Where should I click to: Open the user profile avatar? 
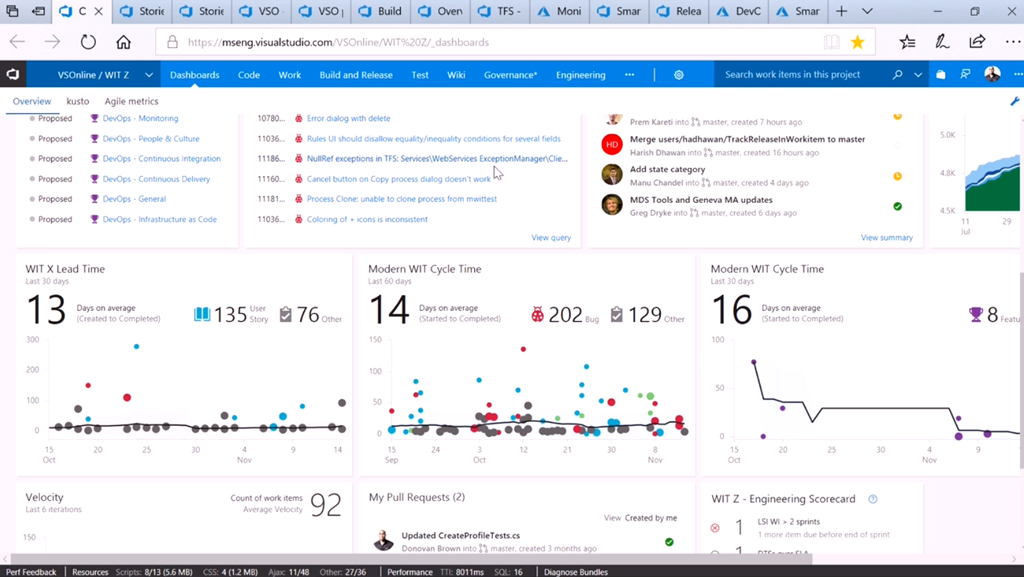(992, 74)
